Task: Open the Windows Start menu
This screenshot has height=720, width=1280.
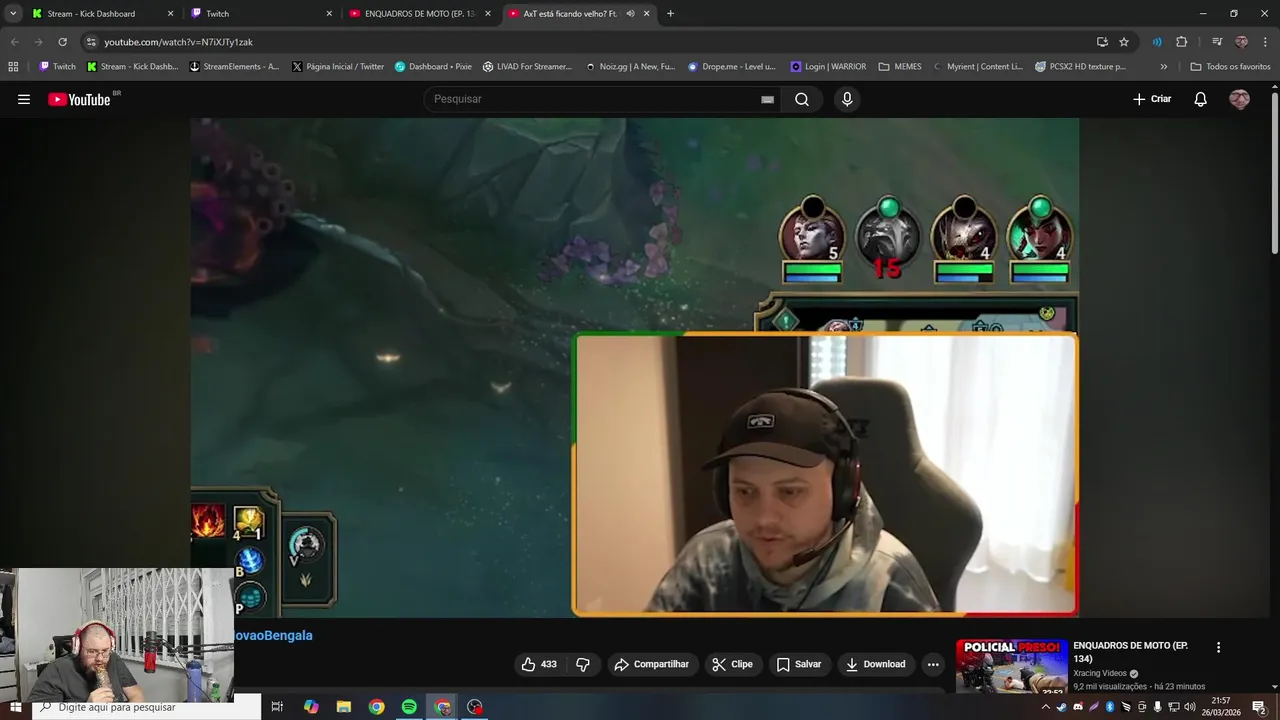Action: [x=15, y=707]
